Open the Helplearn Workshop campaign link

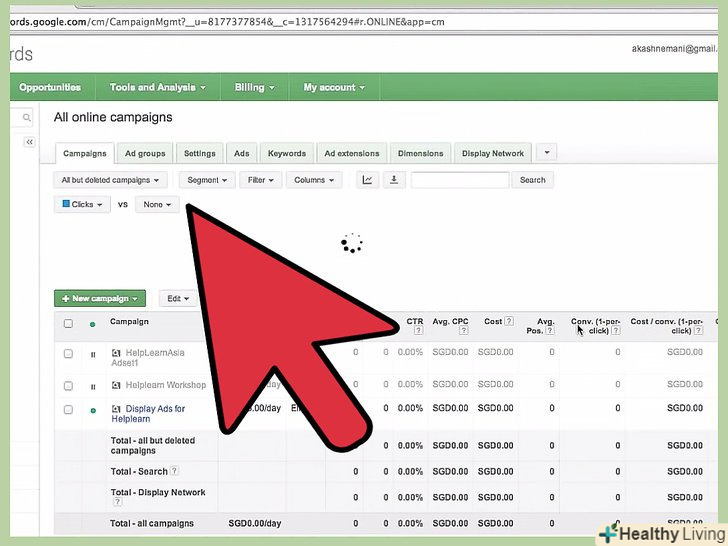(166, 385)
